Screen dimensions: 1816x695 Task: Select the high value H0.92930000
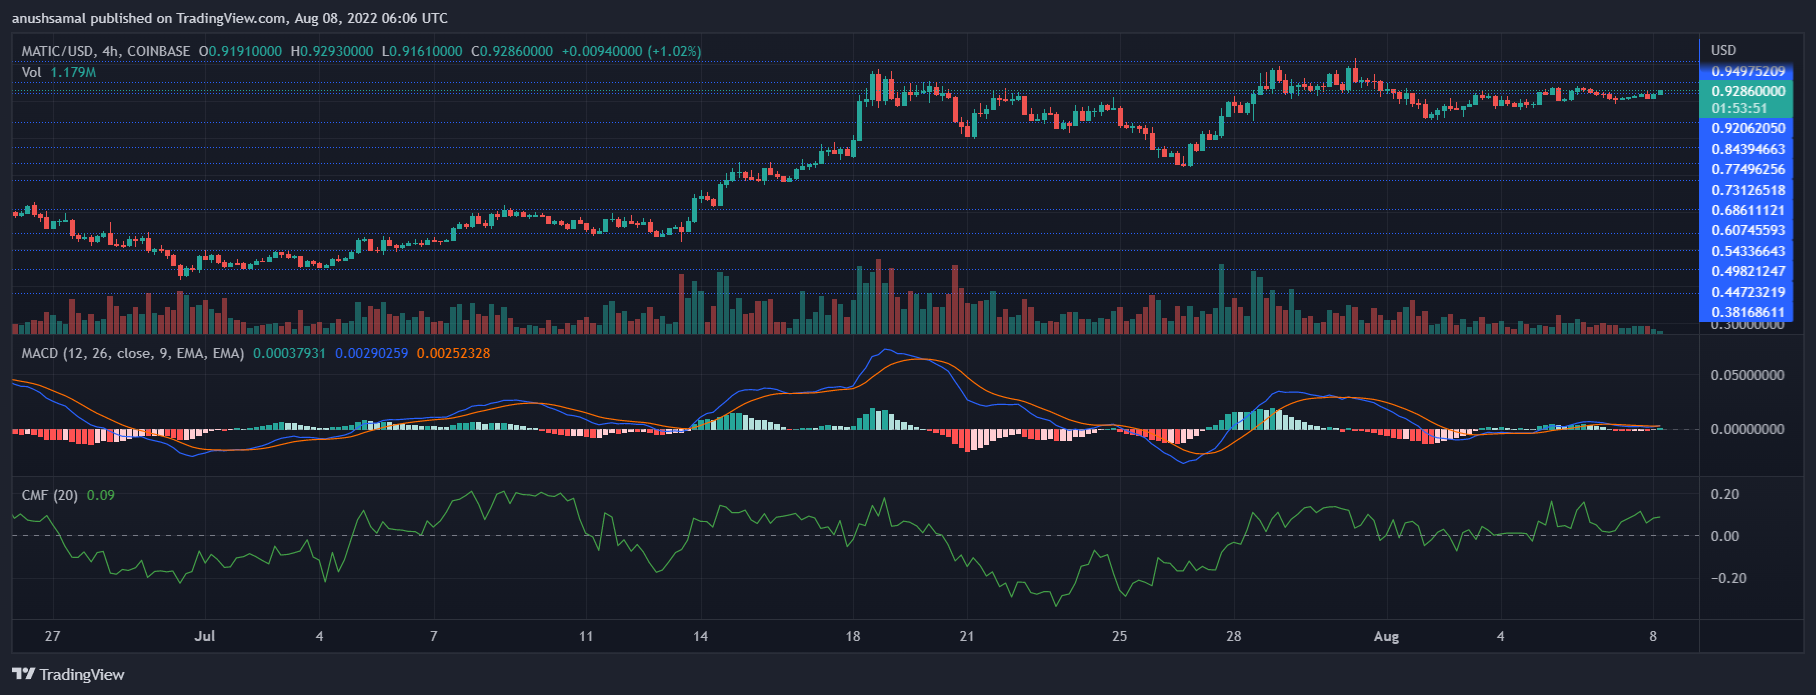coord(332,51)
